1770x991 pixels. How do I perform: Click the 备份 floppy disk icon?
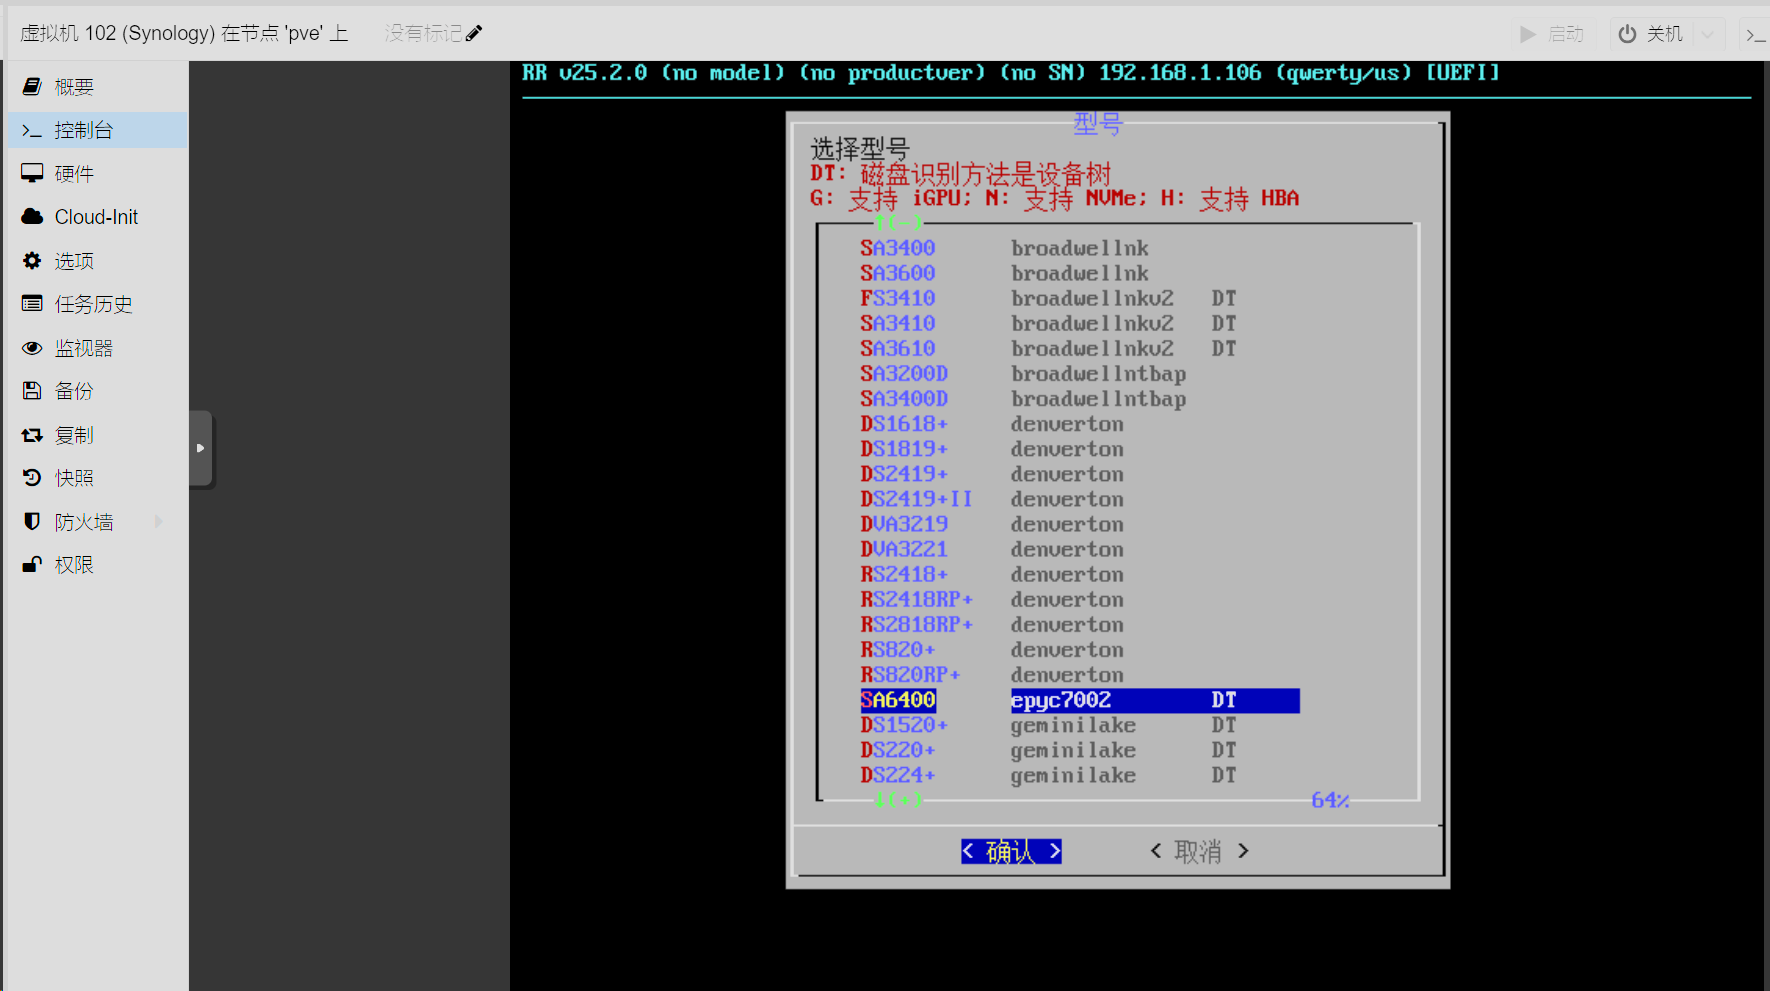pyautogui.click(x=32, y=391)
